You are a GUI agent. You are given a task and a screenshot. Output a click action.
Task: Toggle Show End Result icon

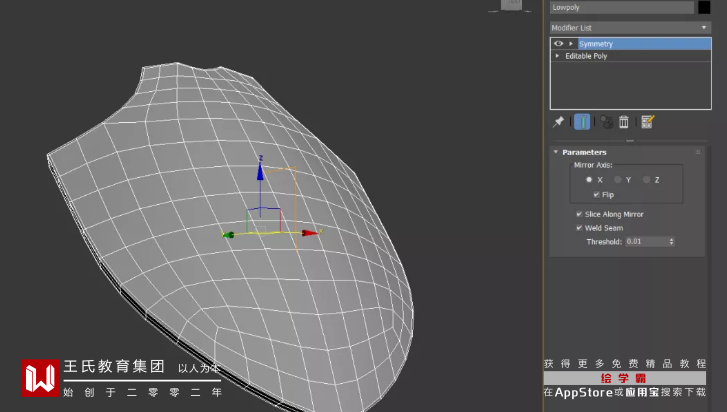[x=582, y=122]
